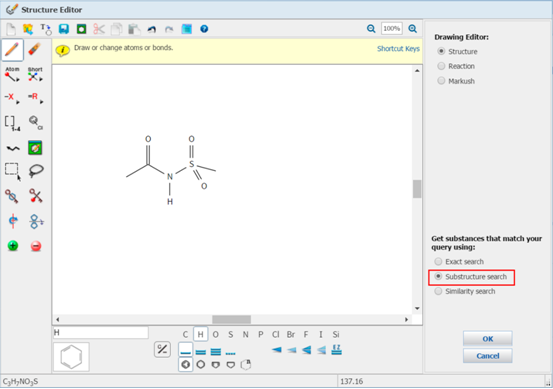Viewport: 553px width, 389px height.
Task: Select the variable attachment position tool
Action: coord(35,123)
